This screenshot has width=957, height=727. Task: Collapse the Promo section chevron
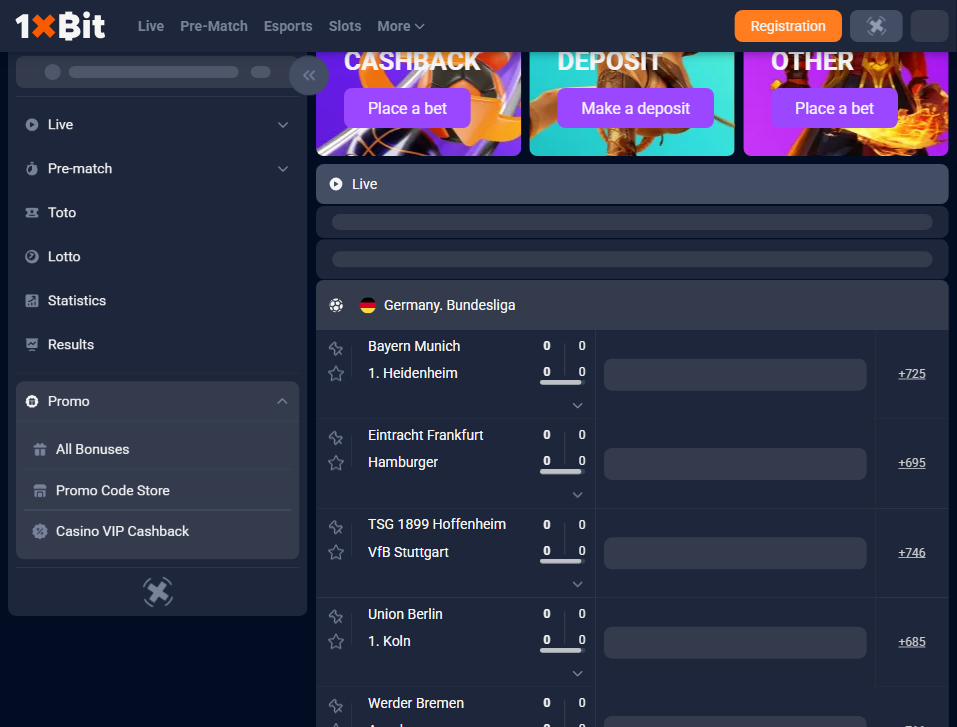click(282, 401)
